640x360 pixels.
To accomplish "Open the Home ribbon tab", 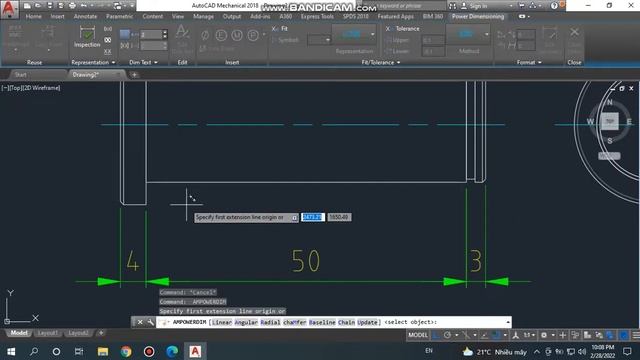I will (x=33, y=17).
